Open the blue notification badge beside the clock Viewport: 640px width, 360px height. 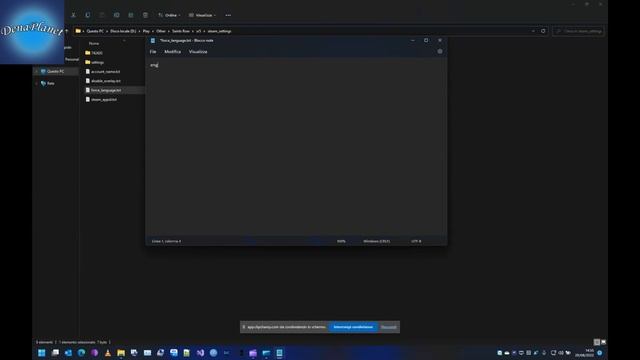click(600, 353)
